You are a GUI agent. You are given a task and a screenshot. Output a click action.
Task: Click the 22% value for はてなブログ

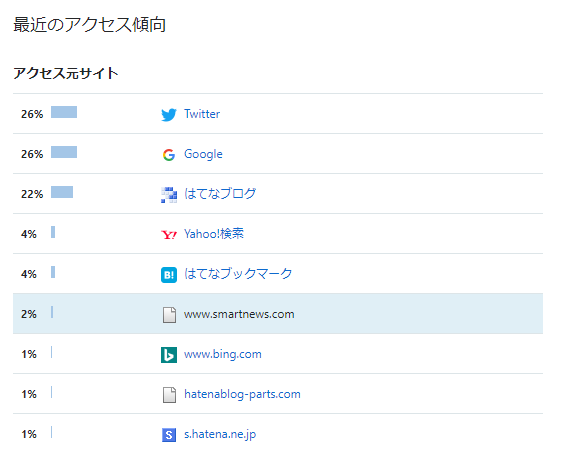[32, 194]
